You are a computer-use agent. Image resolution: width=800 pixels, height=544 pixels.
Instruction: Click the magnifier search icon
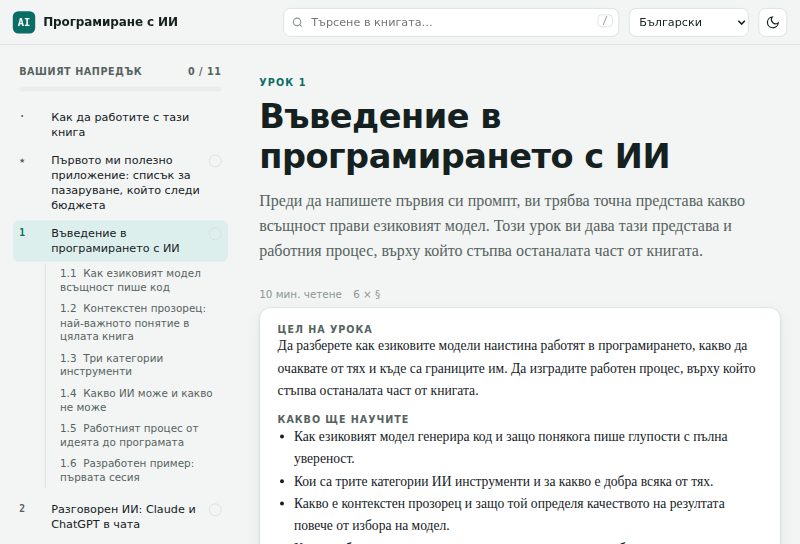click(297, 22)
